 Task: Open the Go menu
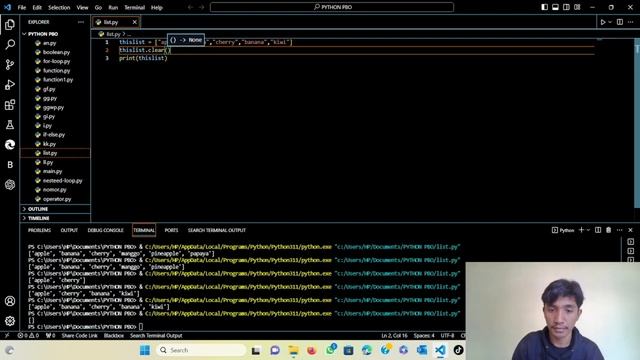98,7
